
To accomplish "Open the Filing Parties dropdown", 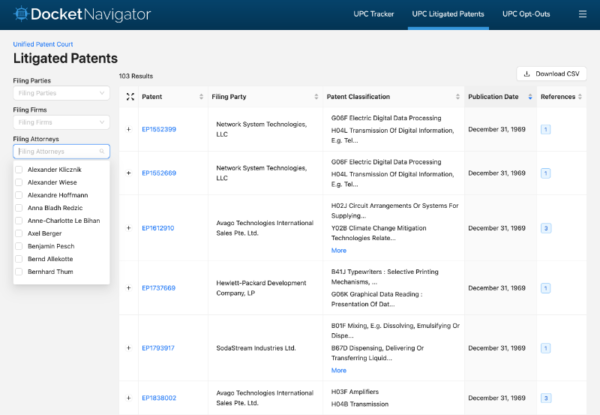I will [61, 93].
